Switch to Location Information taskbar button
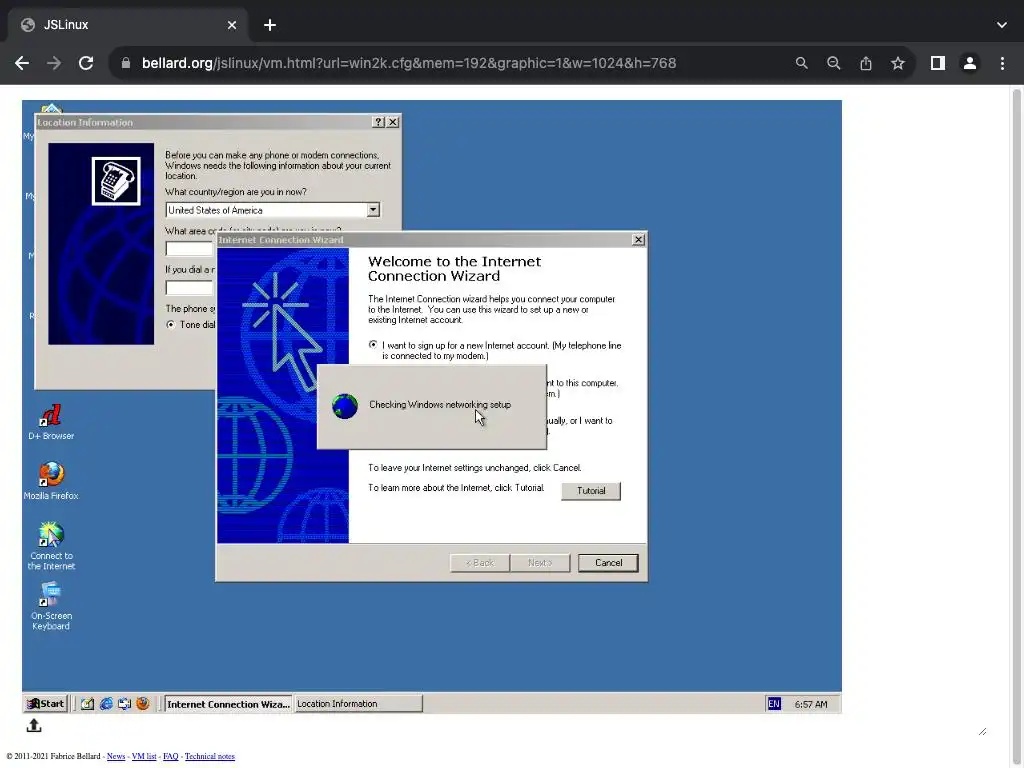The image size is (1024, 768). [x=358, y=703]
